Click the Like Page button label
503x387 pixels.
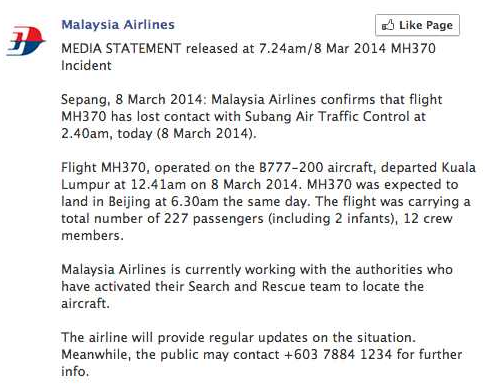tap(426, 25)
